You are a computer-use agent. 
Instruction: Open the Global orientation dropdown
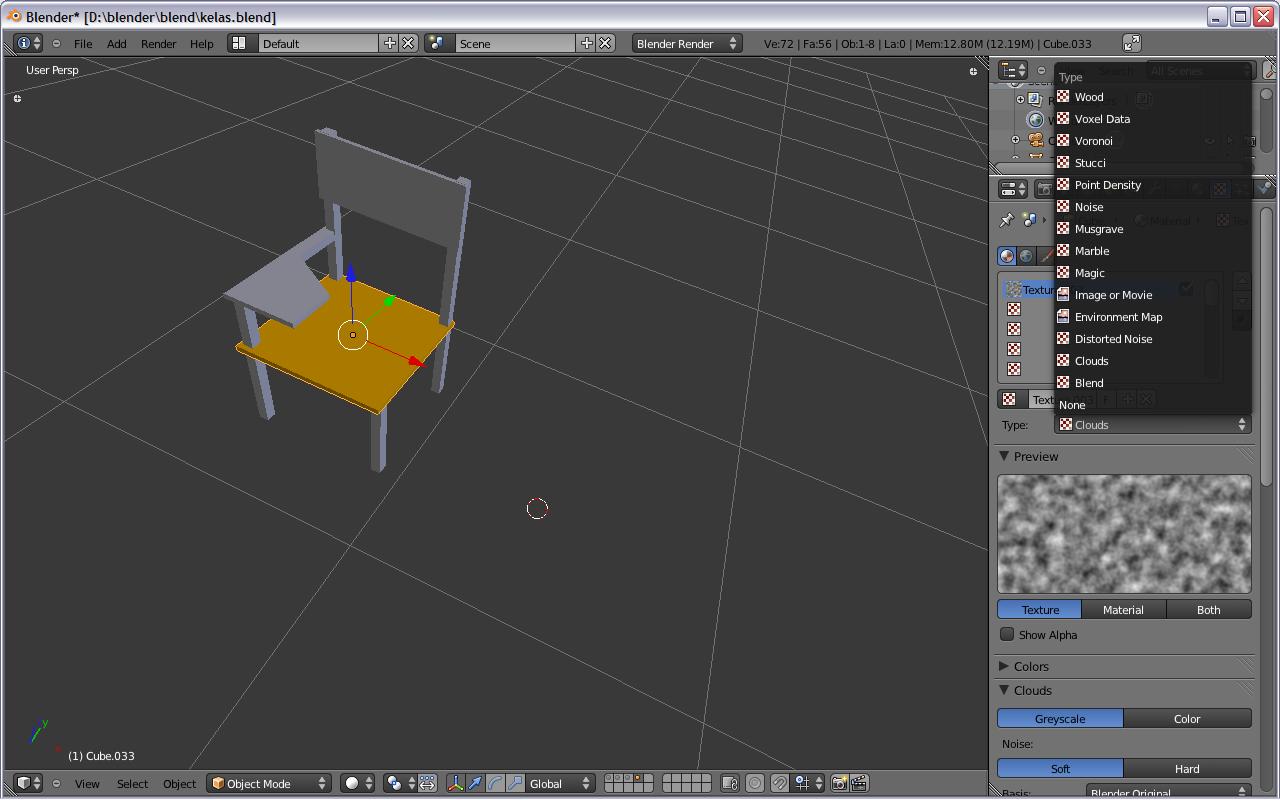pos(560,783)
